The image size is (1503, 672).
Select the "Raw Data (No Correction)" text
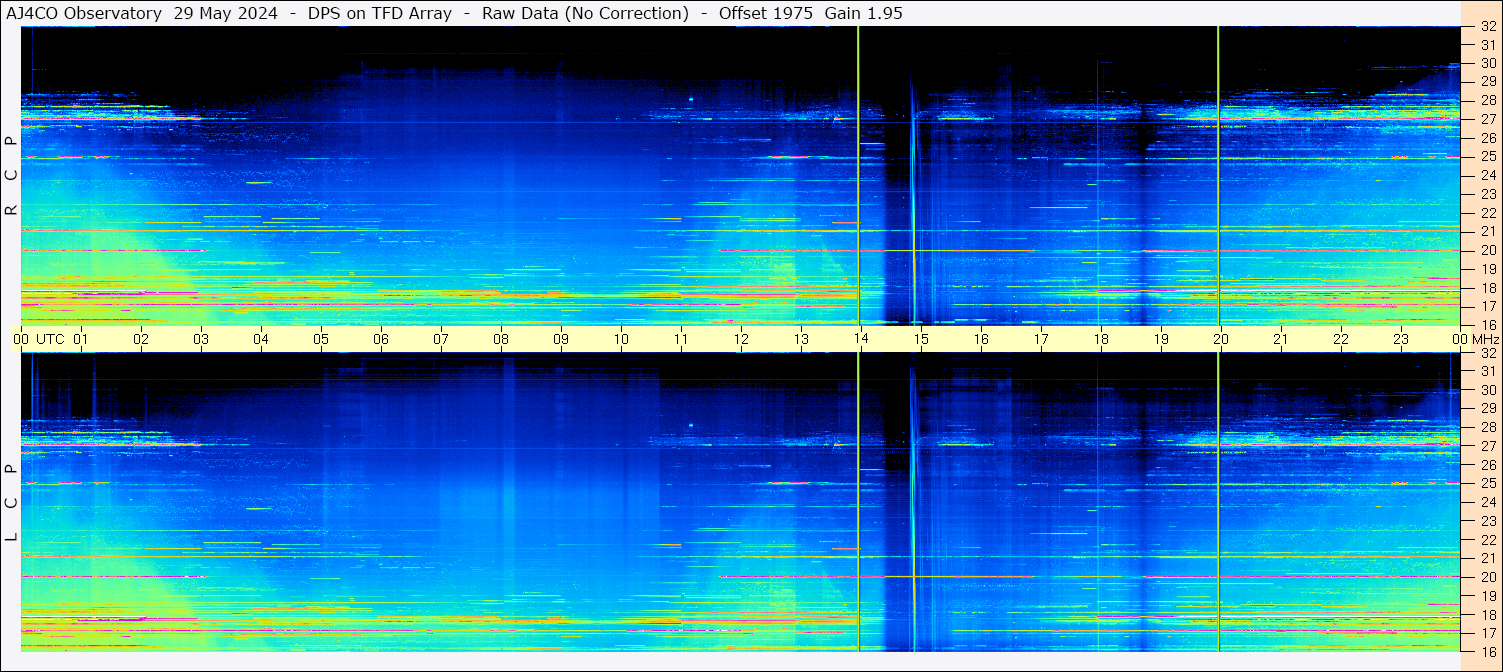[585, 13]
